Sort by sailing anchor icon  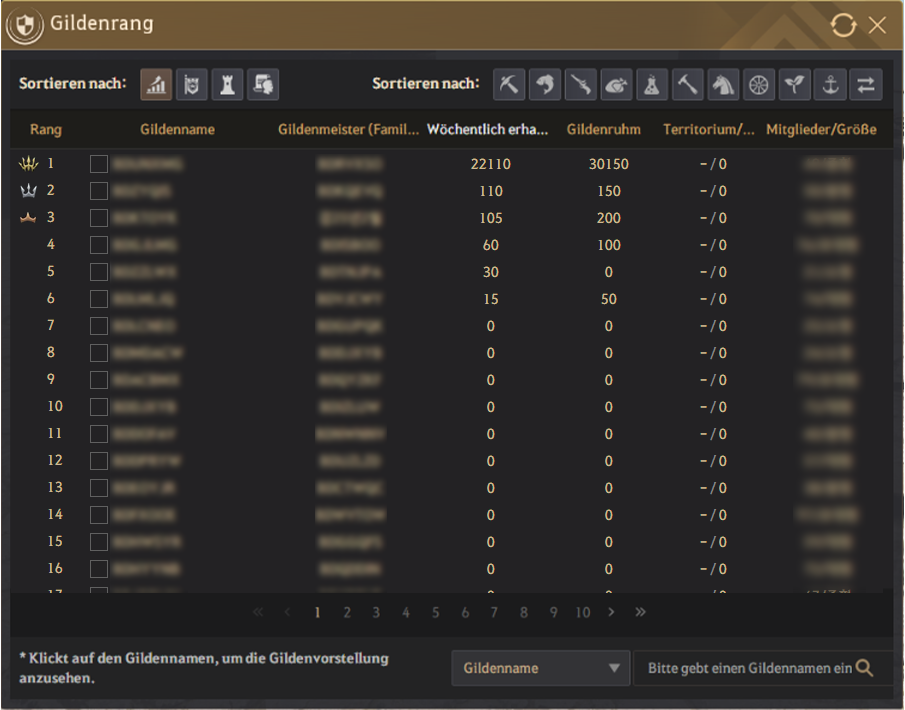pos(831,85)
